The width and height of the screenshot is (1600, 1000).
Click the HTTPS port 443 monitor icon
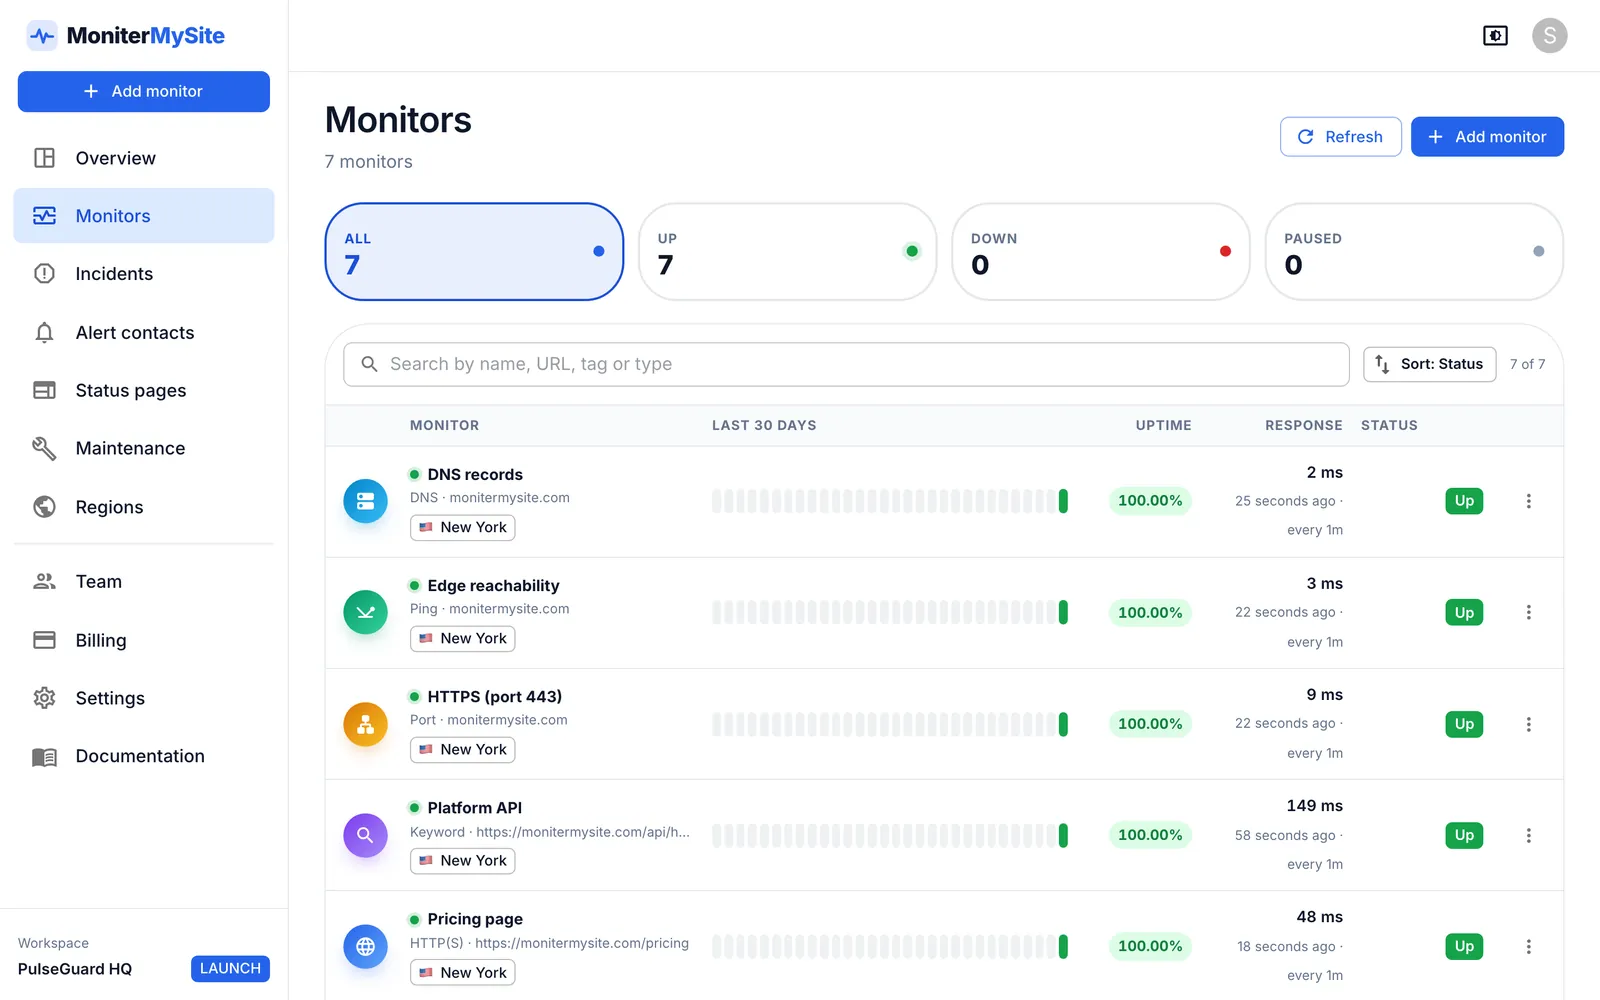point(365,724)
